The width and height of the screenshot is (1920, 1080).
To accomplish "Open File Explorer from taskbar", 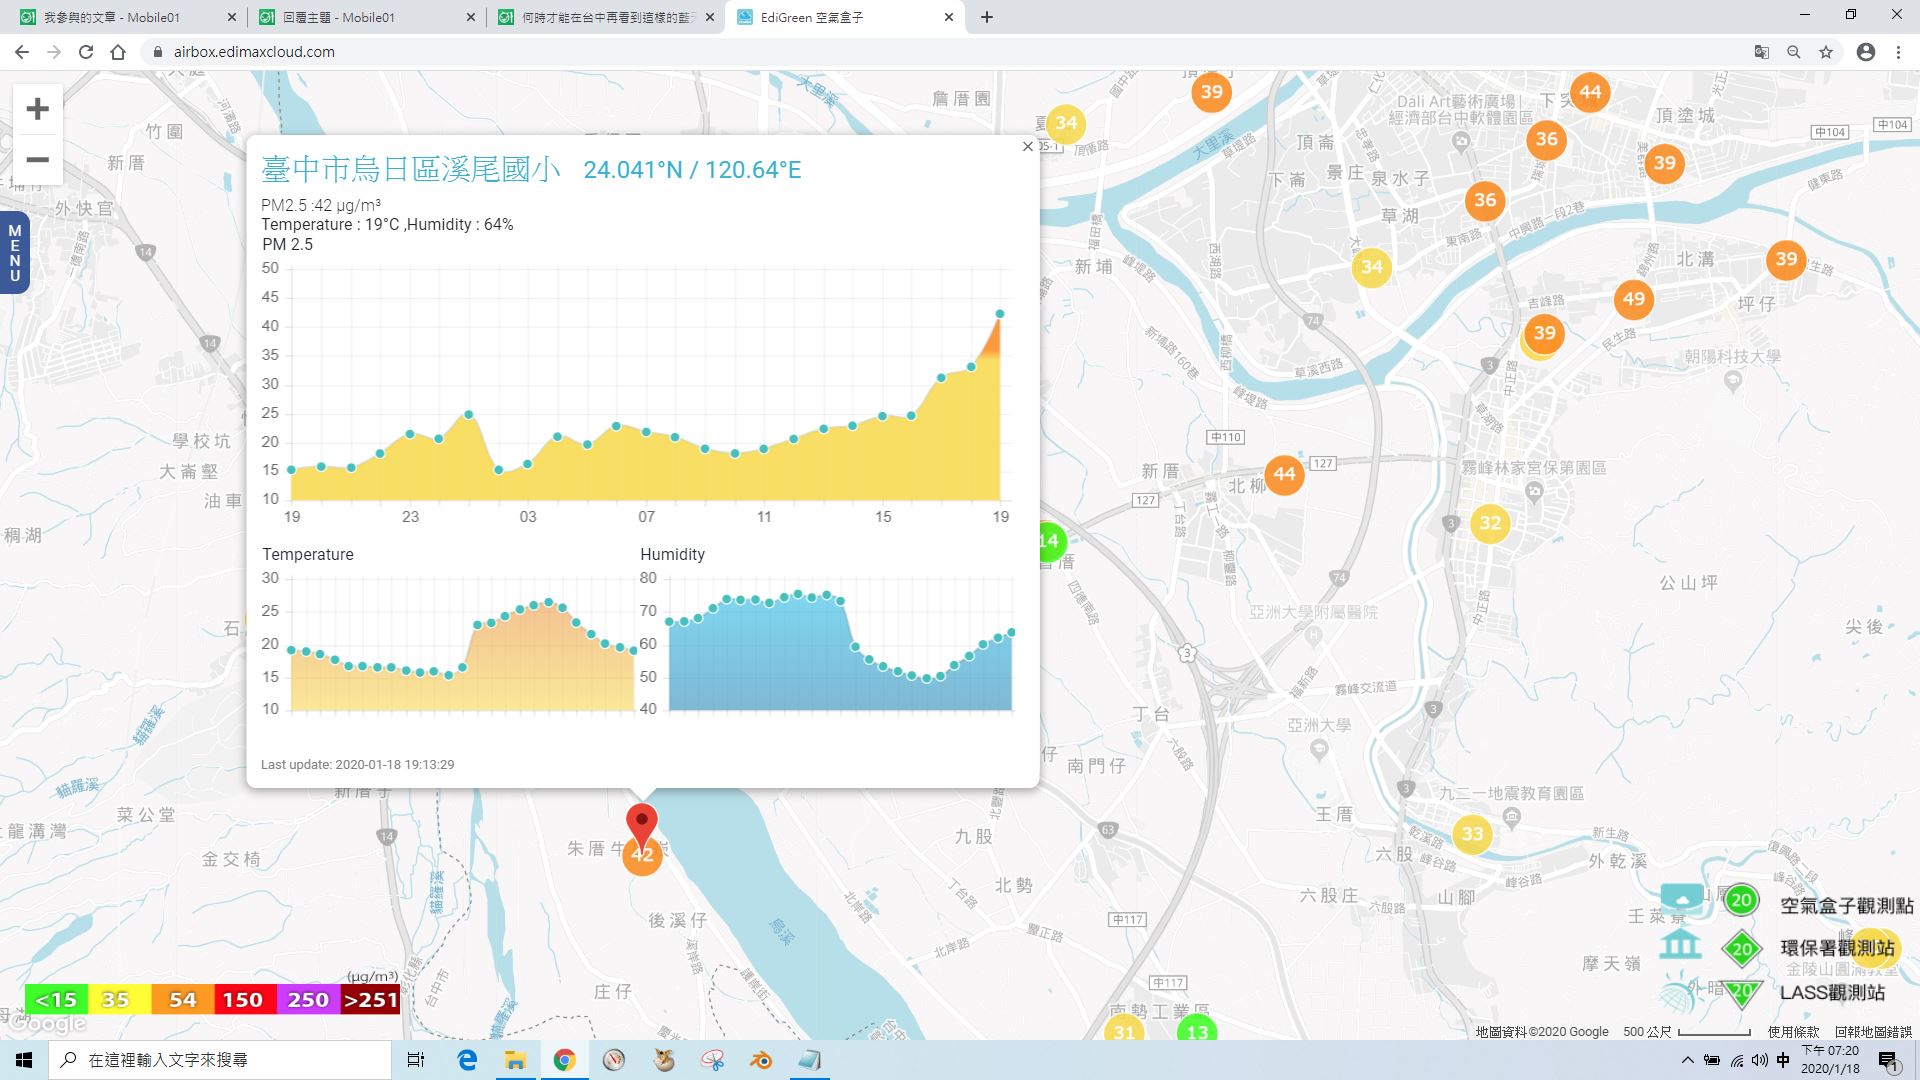I will 515,1060.
